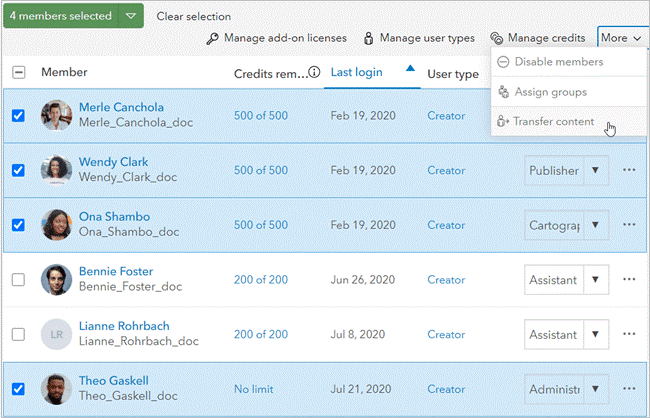
Task: Open Ona Shambo's profile link
Action: [114, 216]
